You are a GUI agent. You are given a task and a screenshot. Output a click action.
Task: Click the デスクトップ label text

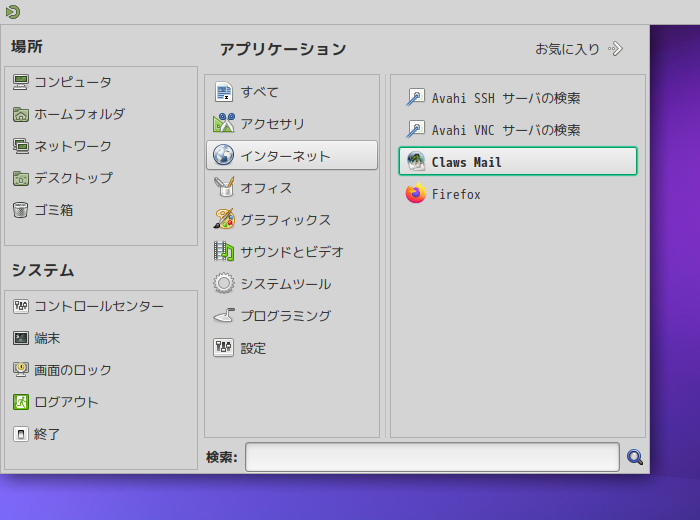pyautogui.click(x=73, y=178)
